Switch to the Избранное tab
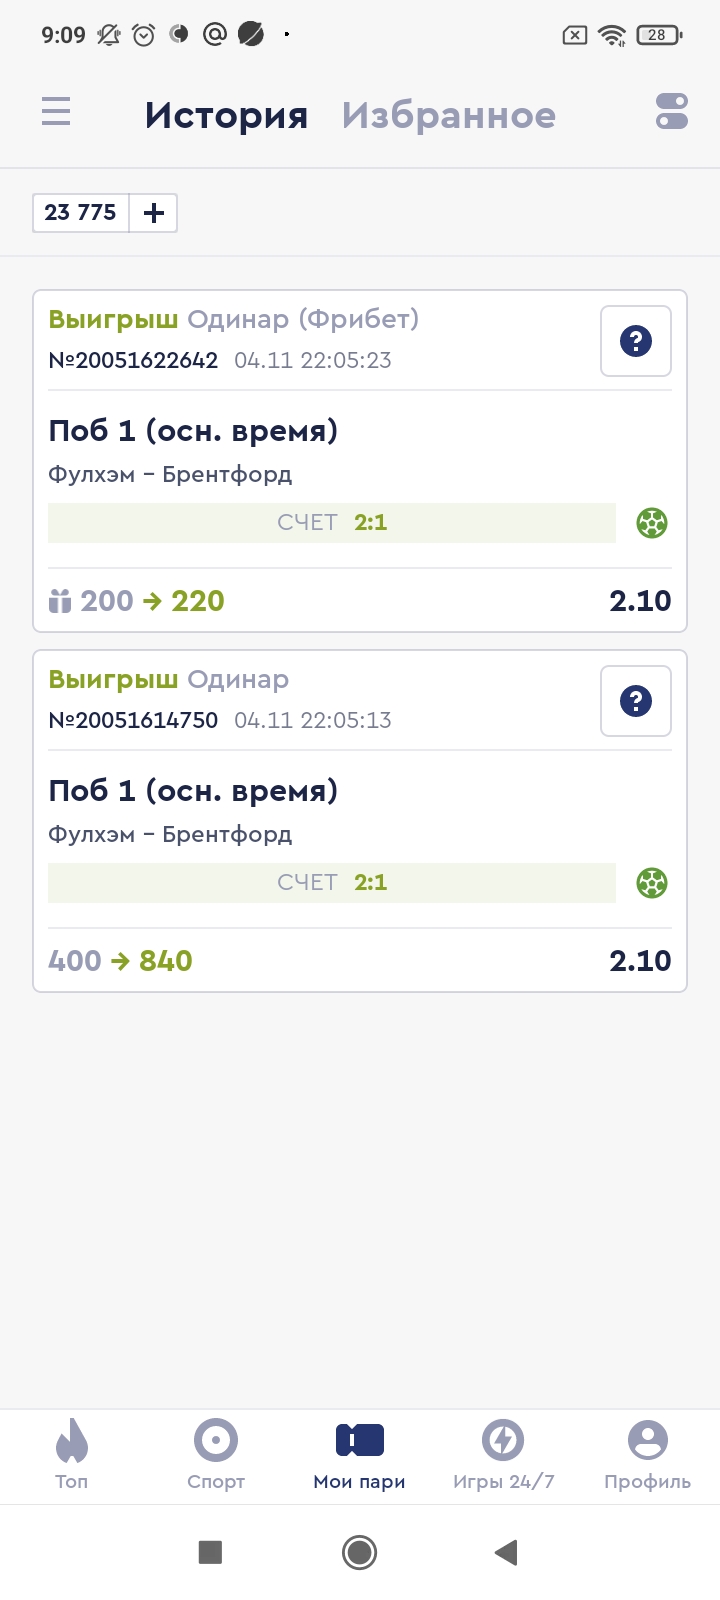Screen dimensions: 720x1600 448,115
